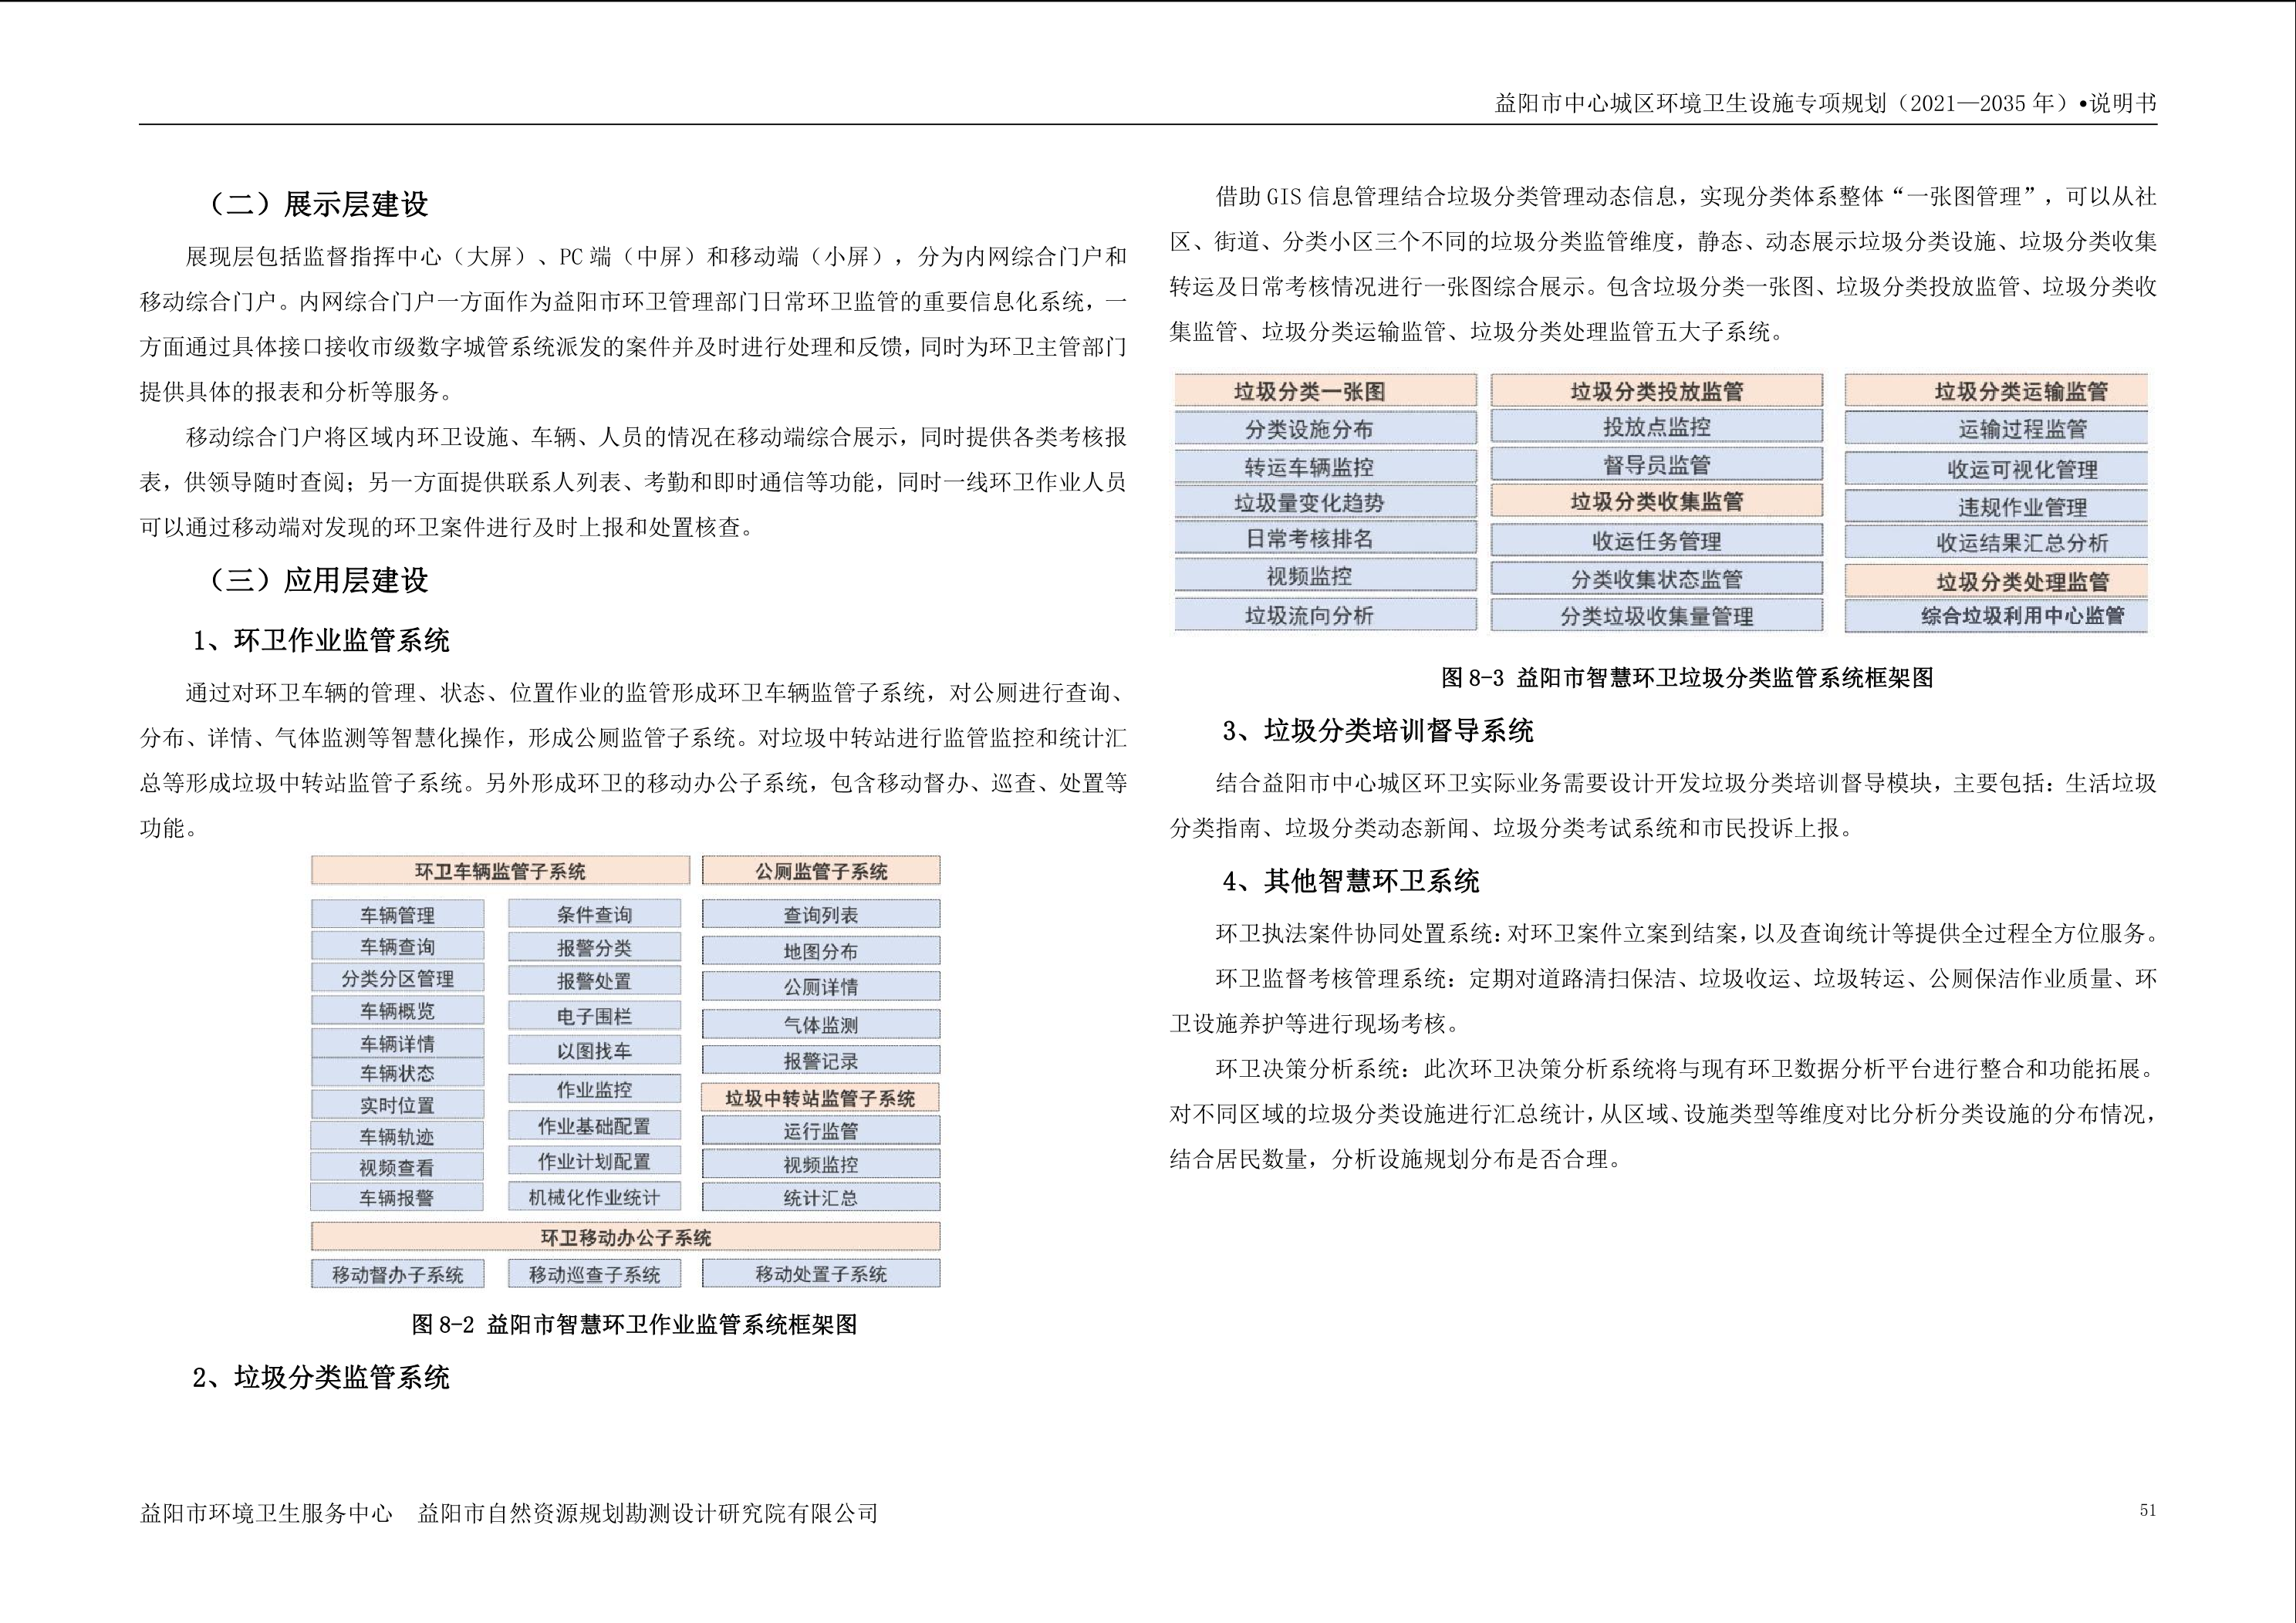Click the 移动处置子系统 box
This screenshot has width=2296, height=1623.
point(820,1274)
